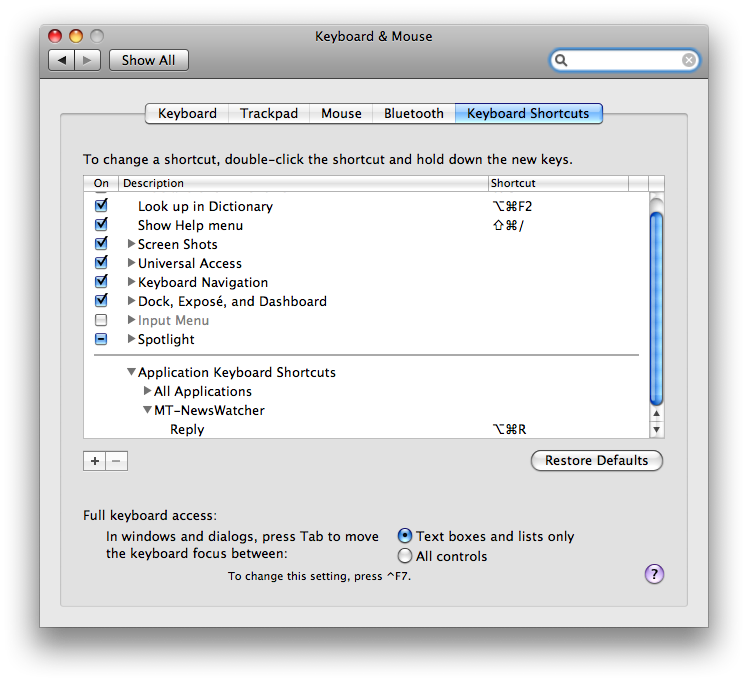
Task: Collapse the Application Keyboard Shortcuts section
Action: point(131,372)
